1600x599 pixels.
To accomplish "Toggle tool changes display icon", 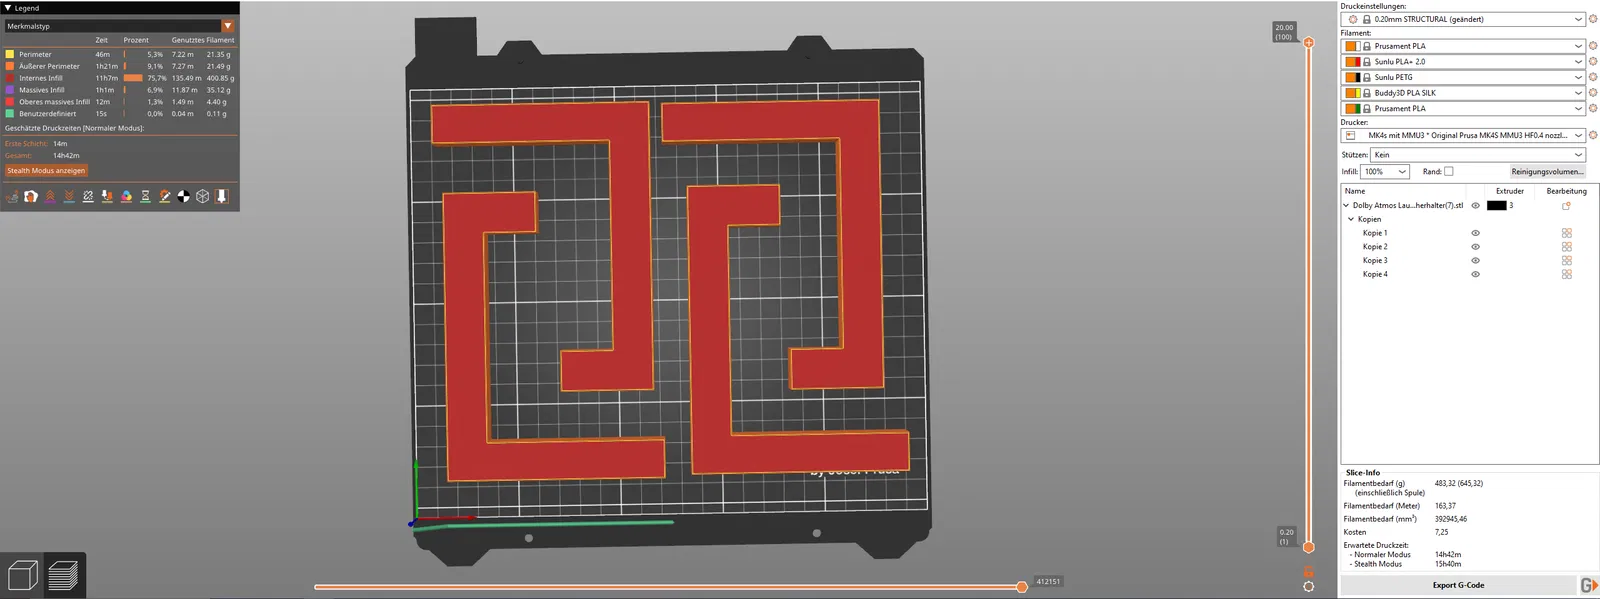I will click(x=107, y=196).
